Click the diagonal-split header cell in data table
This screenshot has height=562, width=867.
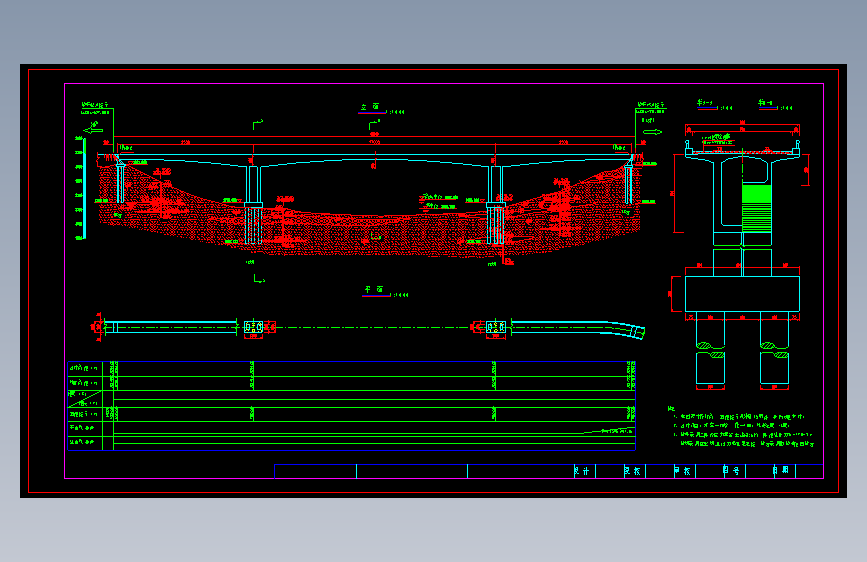pos(85,398)
